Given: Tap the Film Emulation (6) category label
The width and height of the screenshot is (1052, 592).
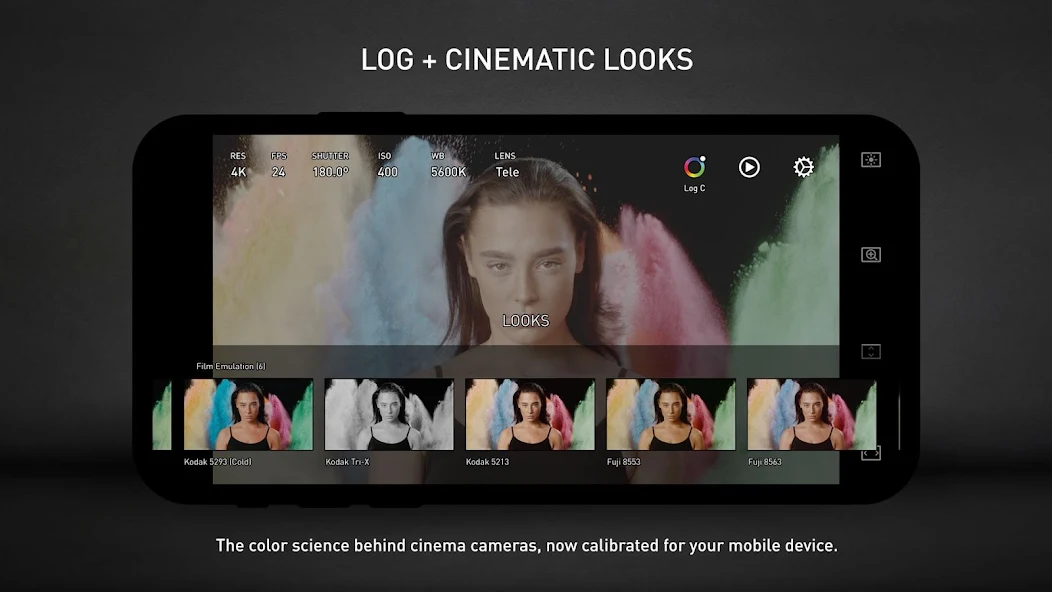Looking at the screenshot, I should click(231, 367).
